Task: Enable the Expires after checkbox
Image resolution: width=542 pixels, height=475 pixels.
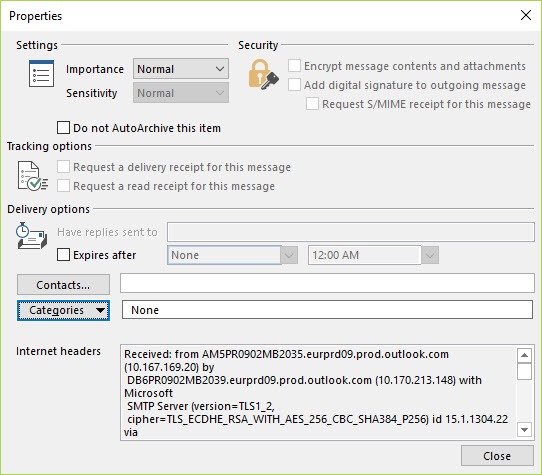Action: pos(63,255)
